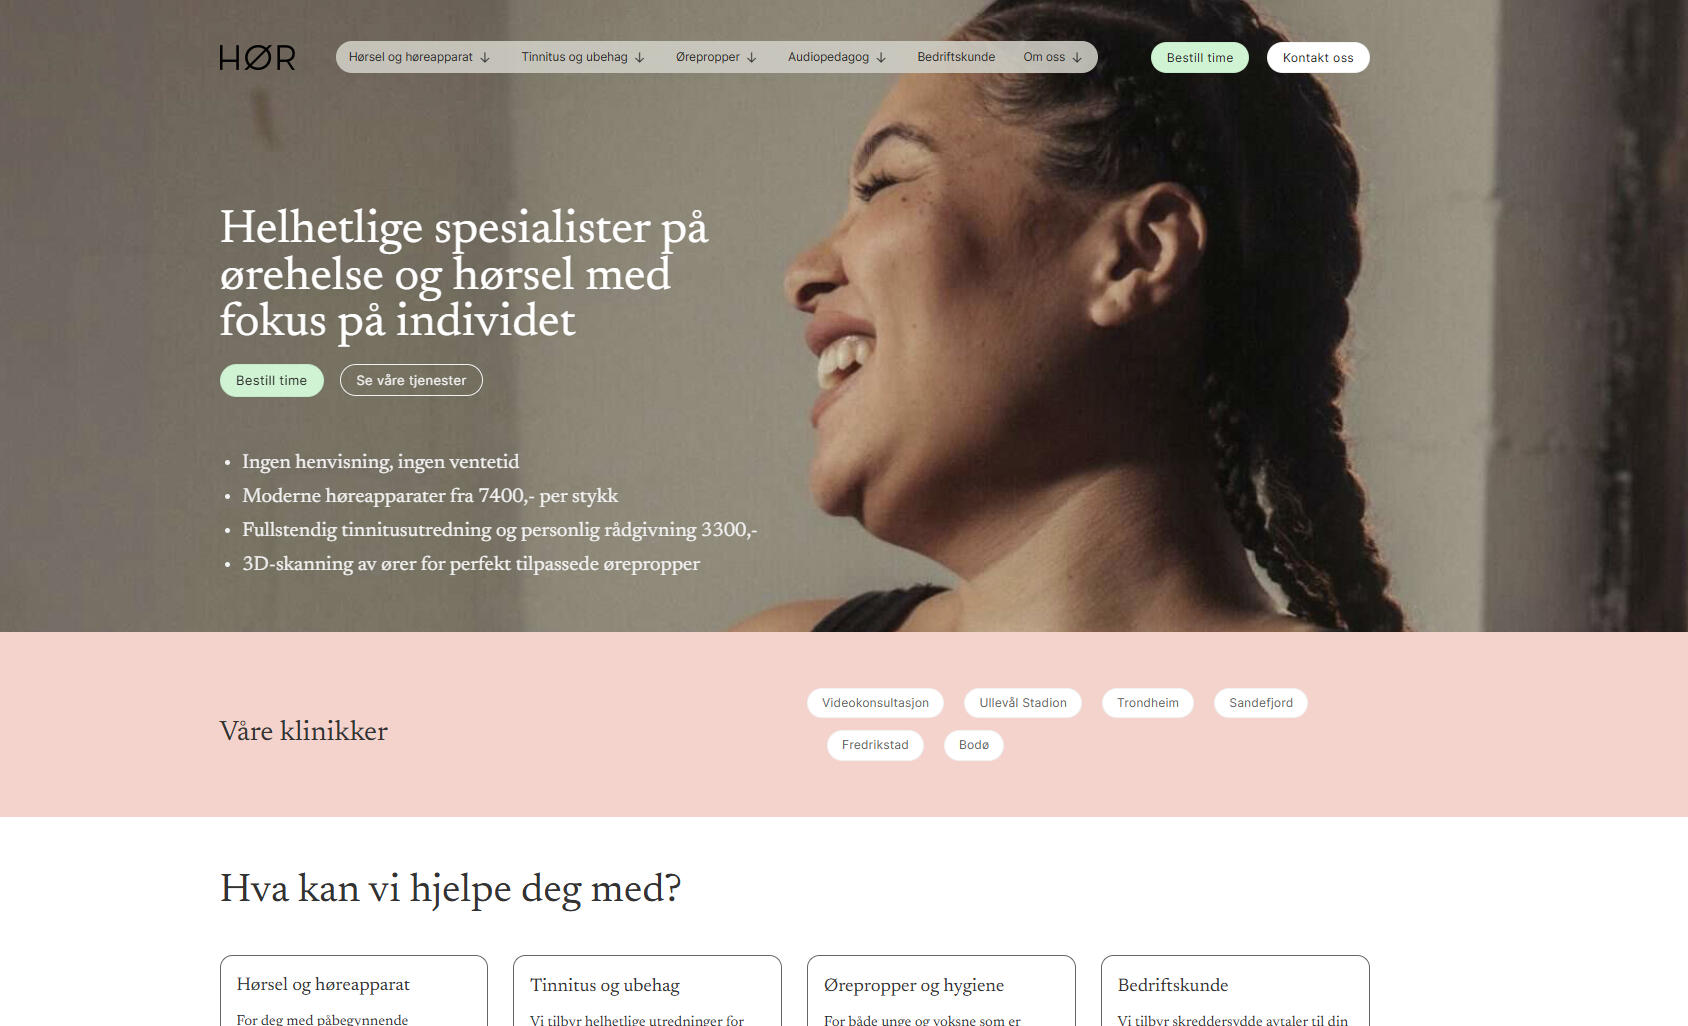Select the Fredrikstad clinic chip

click(875, 745)
